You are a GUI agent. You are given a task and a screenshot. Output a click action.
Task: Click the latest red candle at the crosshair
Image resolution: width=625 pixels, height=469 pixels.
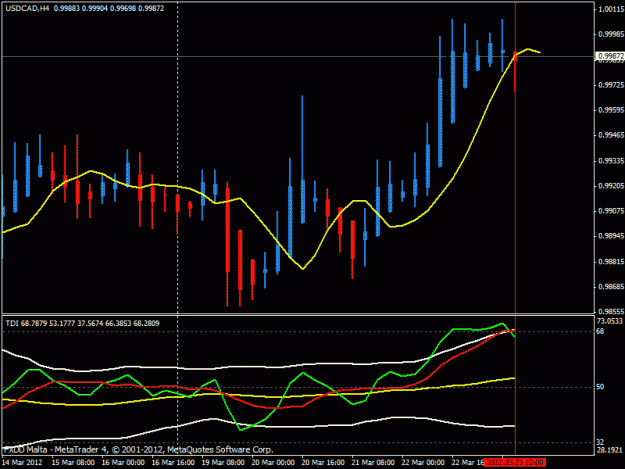click(x=515, y=72)
